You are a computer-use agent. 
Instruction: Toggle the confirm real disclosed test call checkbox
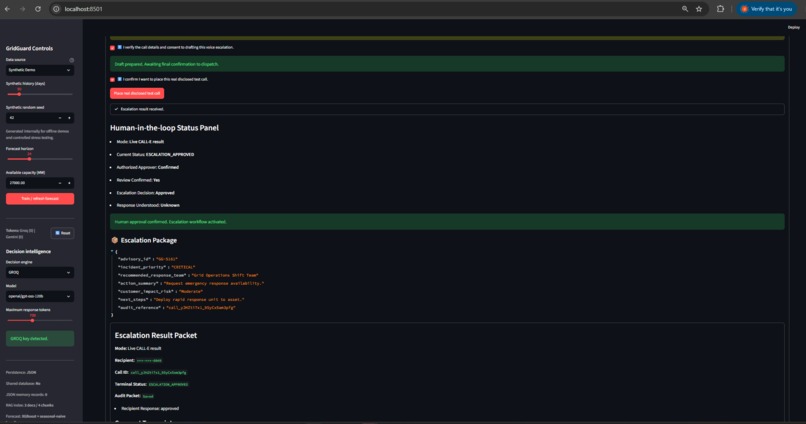pos(112,80)
